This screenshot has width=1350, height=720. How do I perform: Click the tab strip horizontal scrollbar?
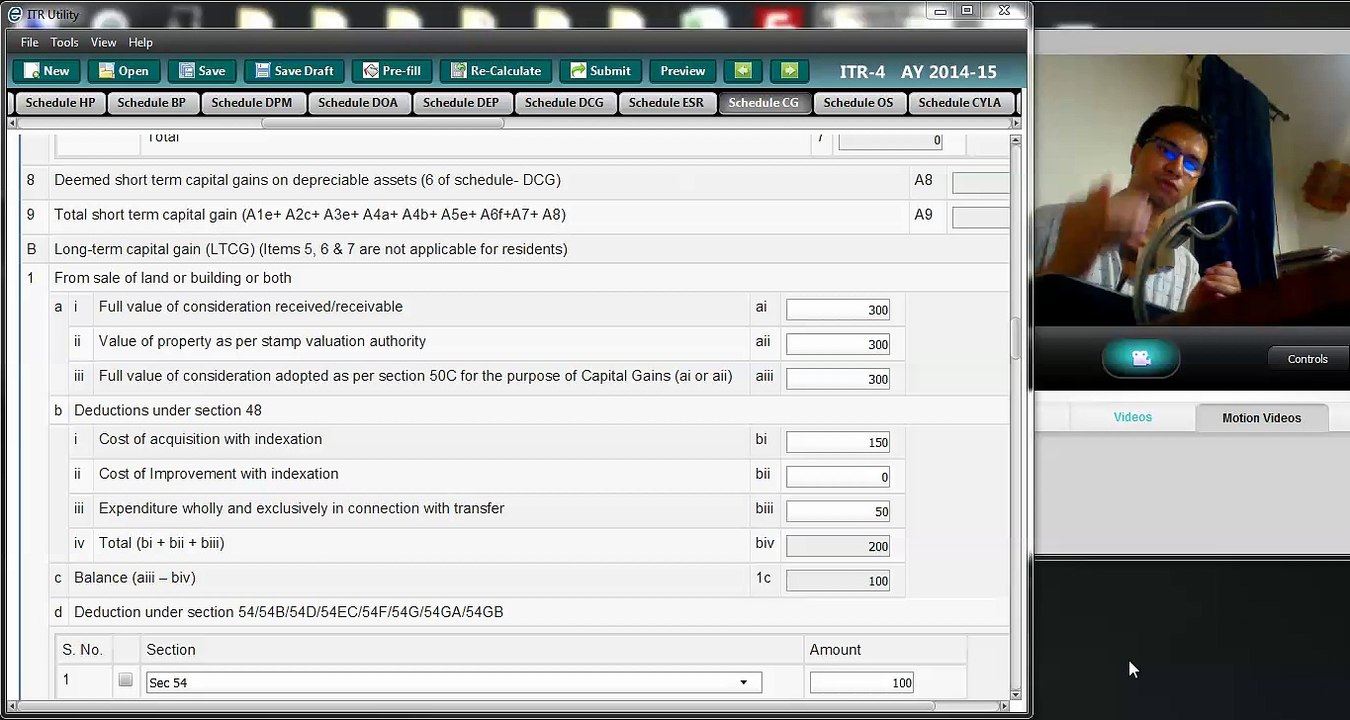tap(383, 123)
